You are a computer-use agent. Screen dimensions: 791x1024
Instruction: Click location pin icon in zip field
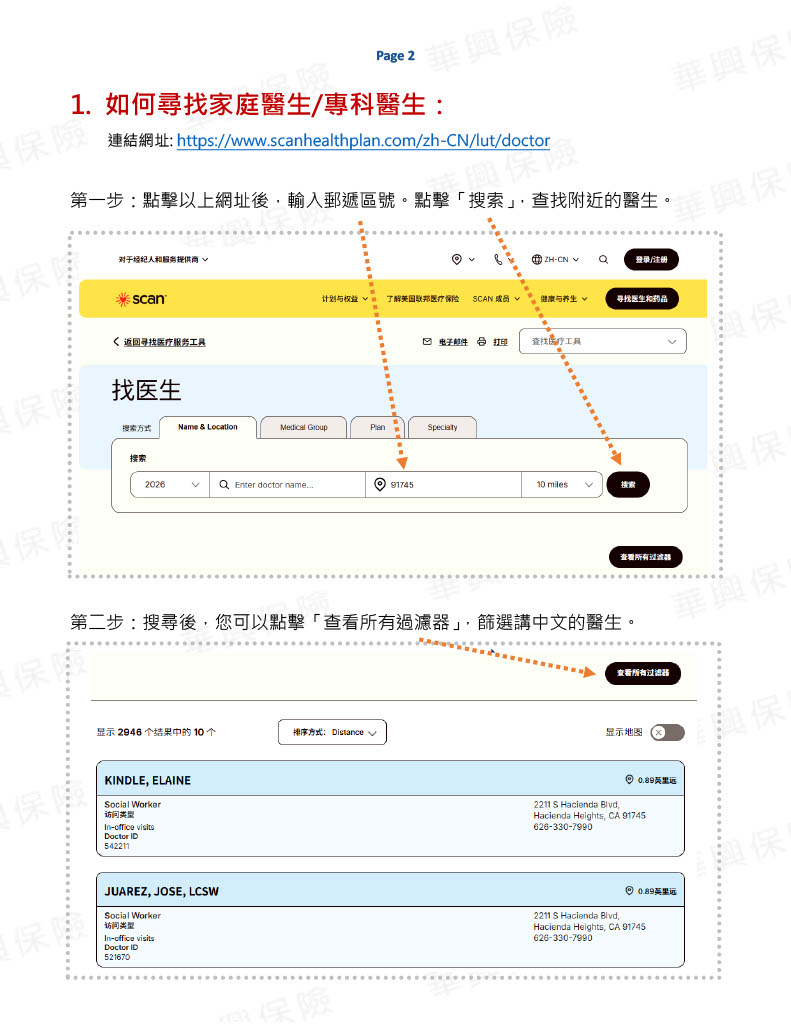pos(379,484)
